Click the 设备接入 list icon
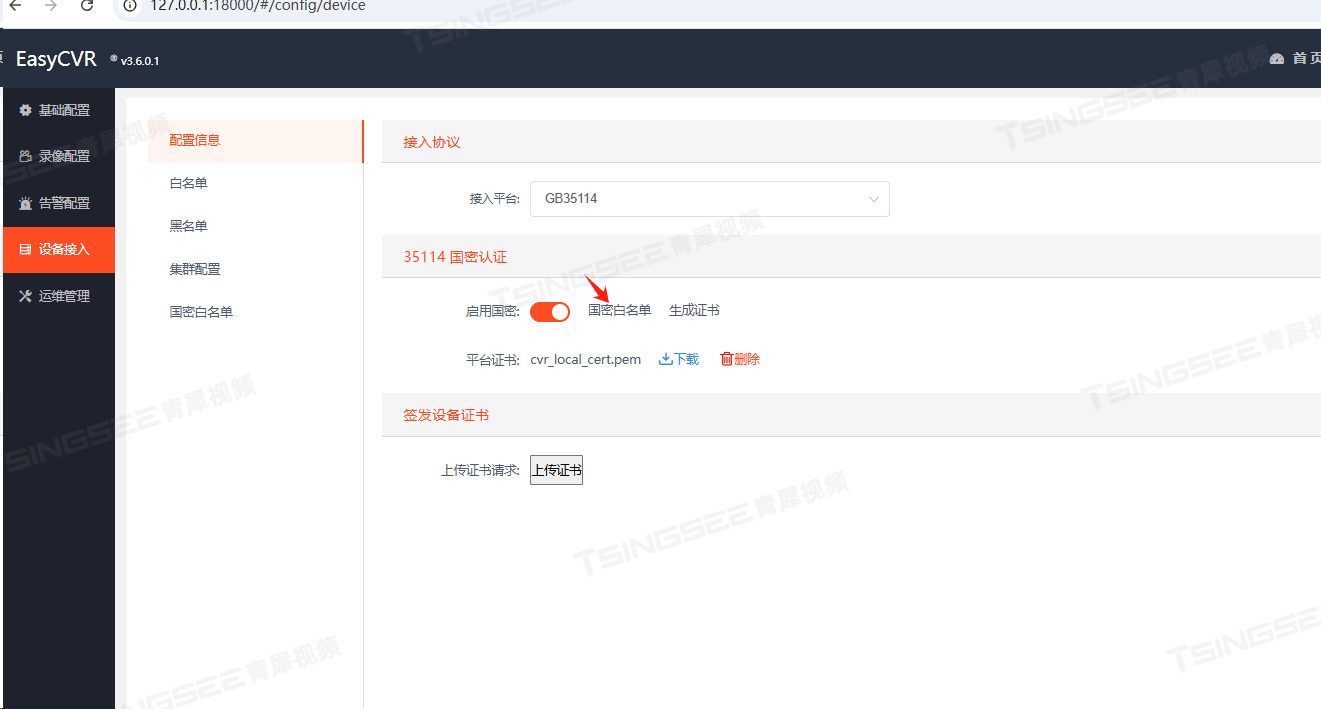The image size is (1321, 709). (x=26, y=249)
